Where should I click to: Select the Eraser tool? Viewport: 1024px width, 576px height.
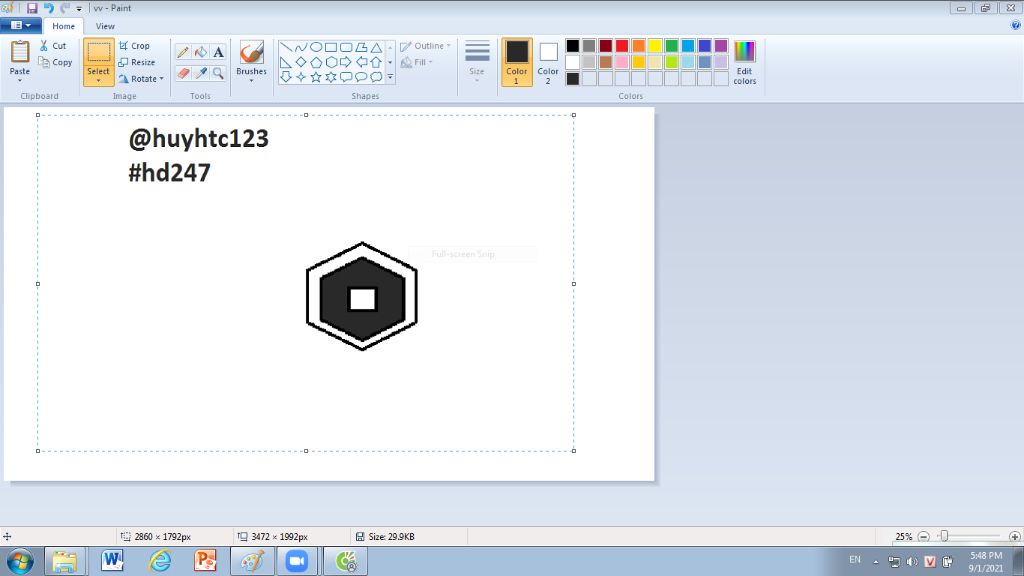pyautogui.click(x=183, y=73)
